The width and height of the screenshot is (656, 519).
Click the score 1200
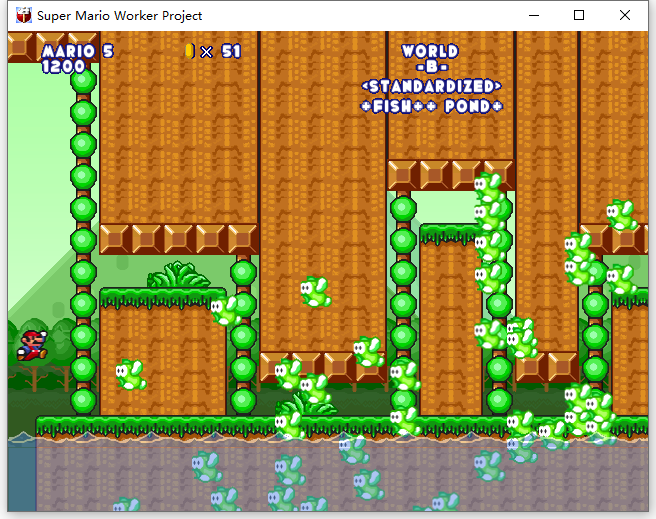(63, 66)
